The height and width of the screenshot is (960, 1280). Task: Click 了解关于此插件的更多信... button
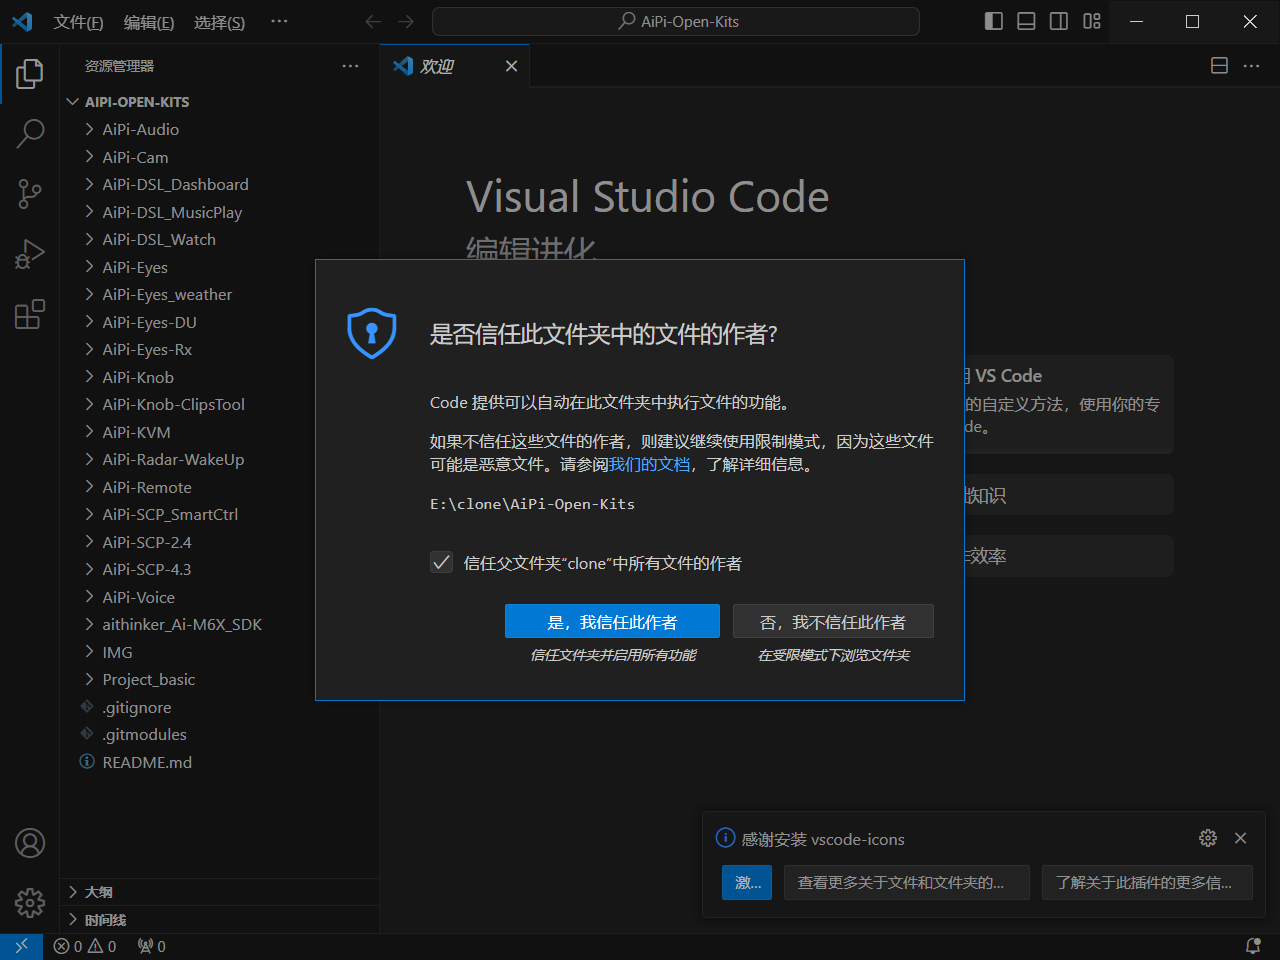click(x=1147, y=882)
